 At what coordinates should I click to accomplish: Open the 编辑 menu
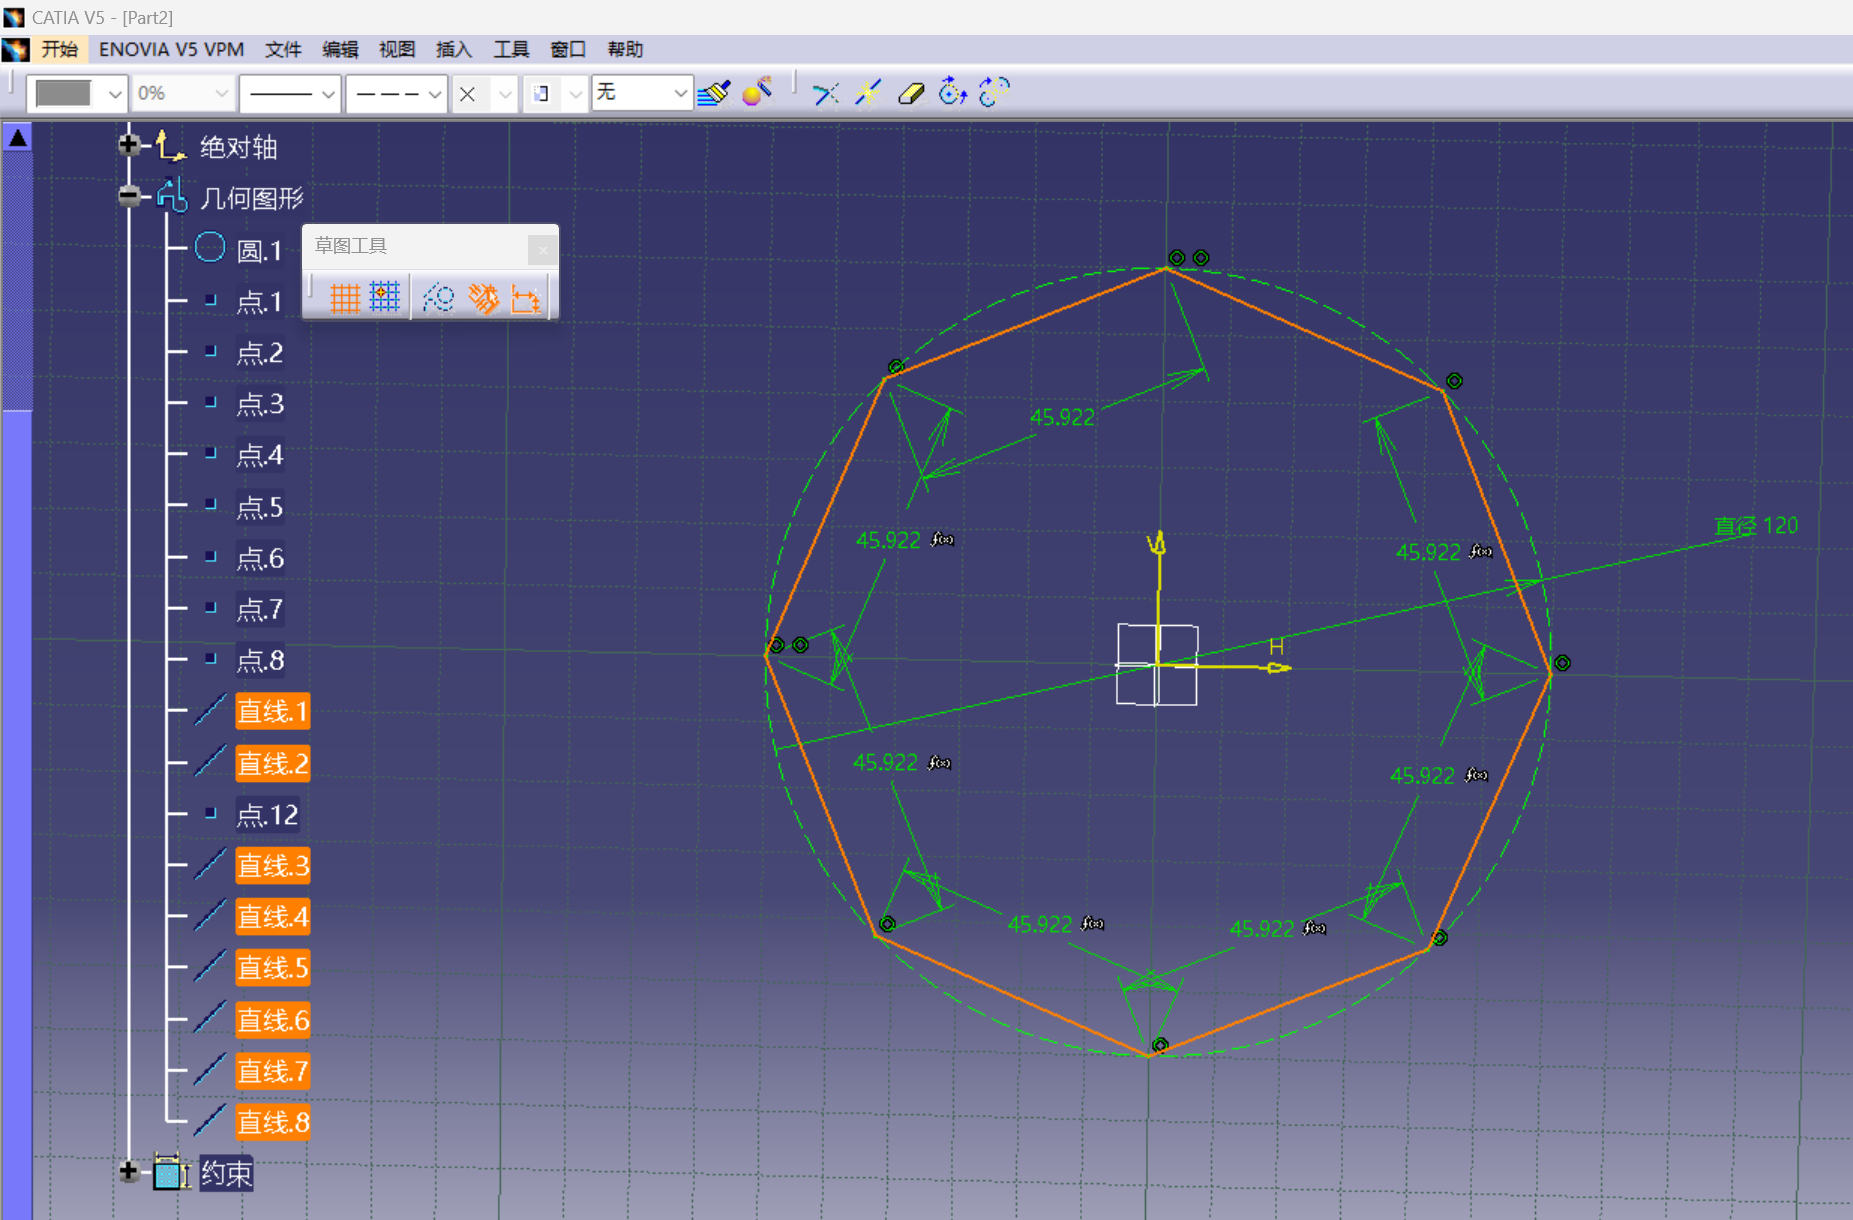click(340, 49)
